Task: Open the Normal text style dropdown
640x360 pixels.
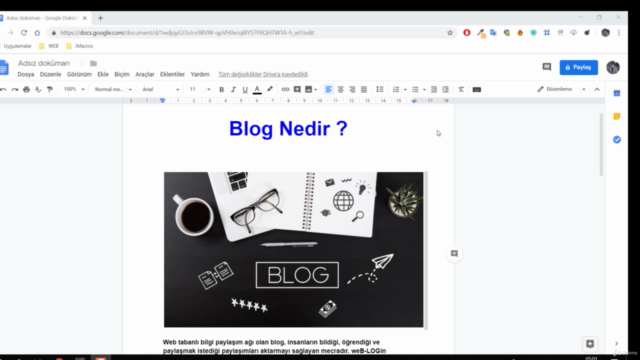Action: point(113,89)
